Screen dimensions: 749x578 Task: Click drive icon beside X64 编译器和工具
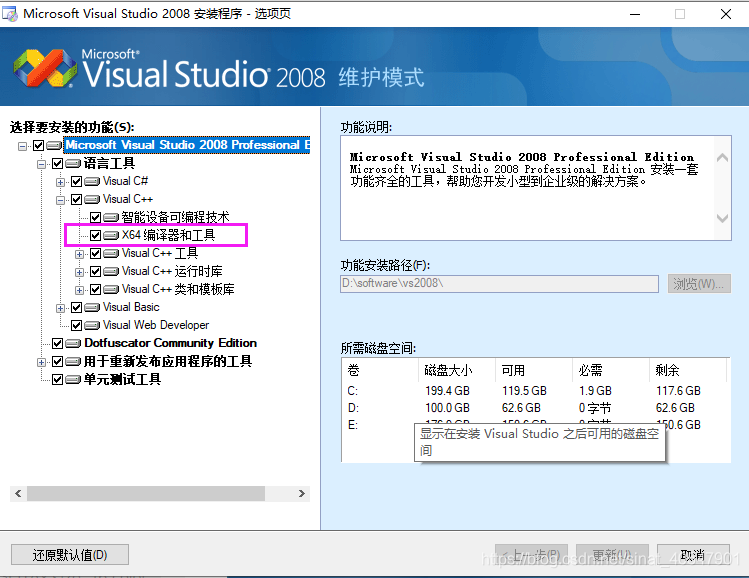(111, 235)
